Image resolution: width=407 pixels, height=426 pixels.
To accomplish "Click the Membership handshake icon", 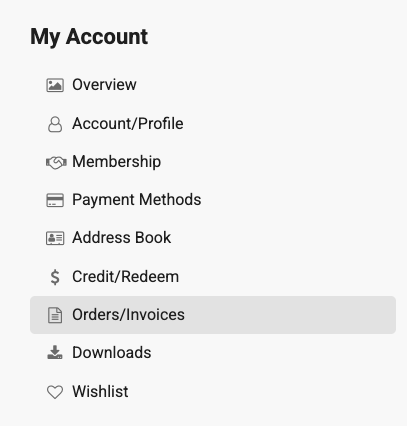I will (x=56, y=163).
